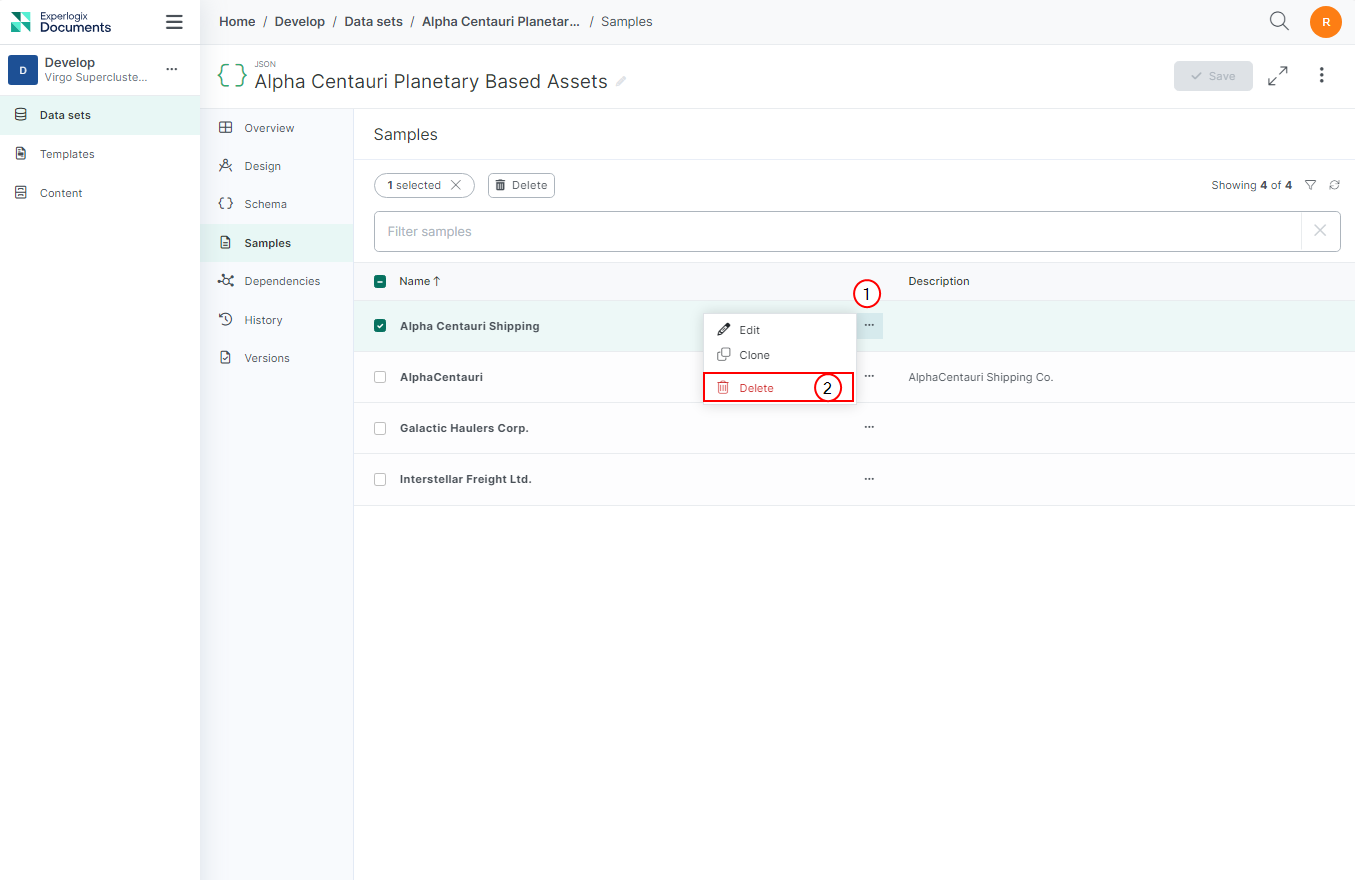Image resolution: width=1355 pixels, height=880 pixels.
Task: Clear the filter samples X icon
Action: (1320, 231)
